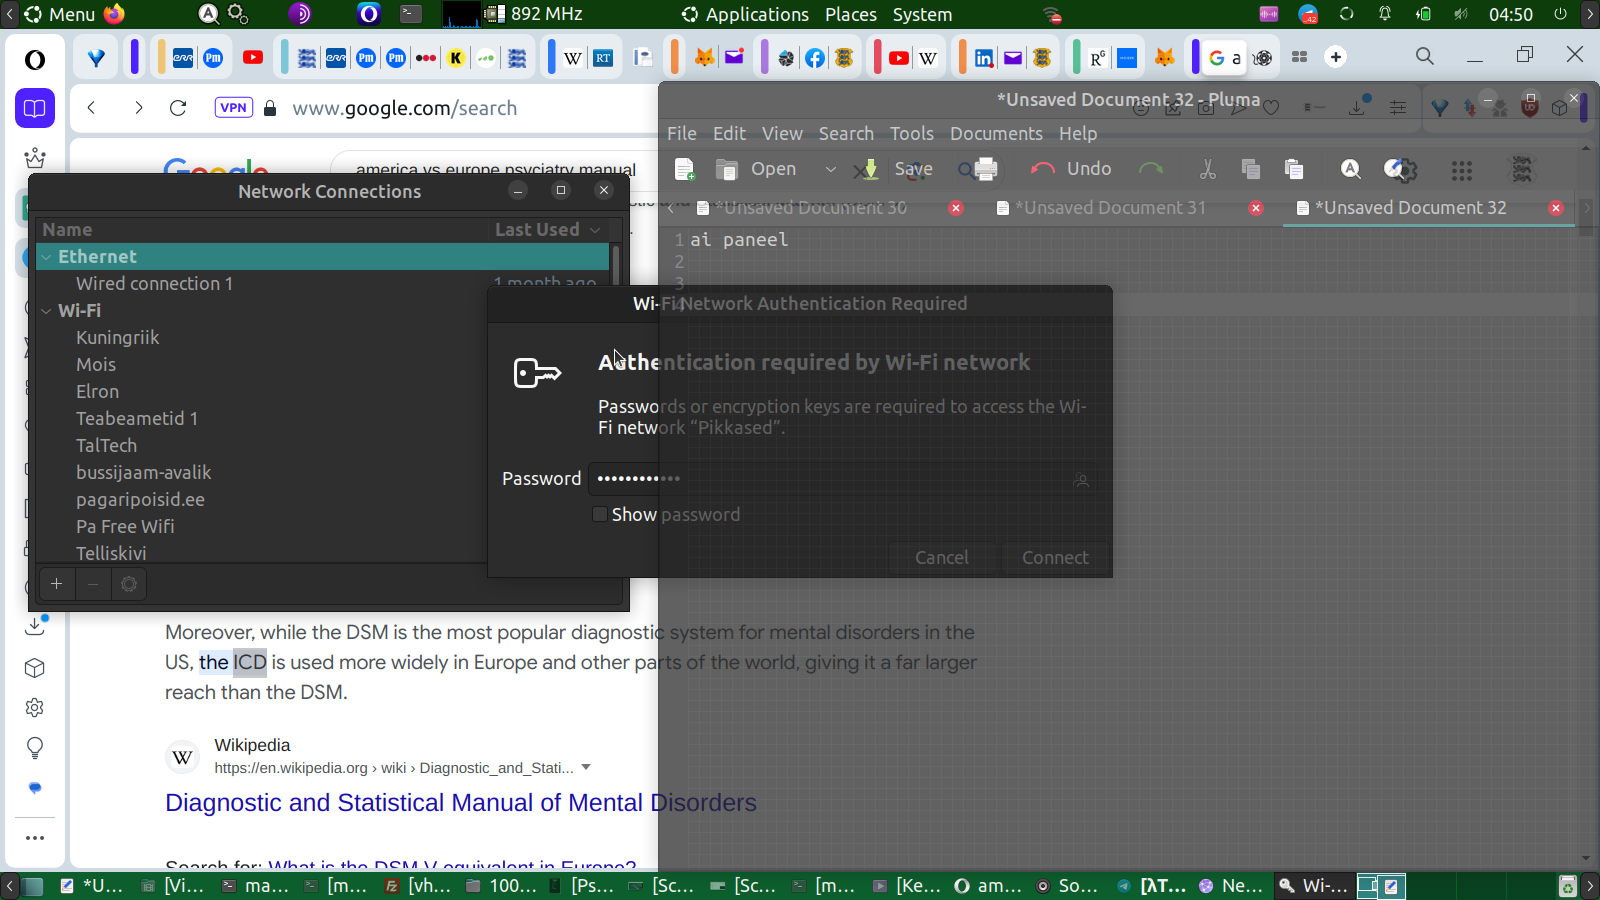Select the Pa Free Wifi connection
The image size is (1600, 900).
point(125,527)
